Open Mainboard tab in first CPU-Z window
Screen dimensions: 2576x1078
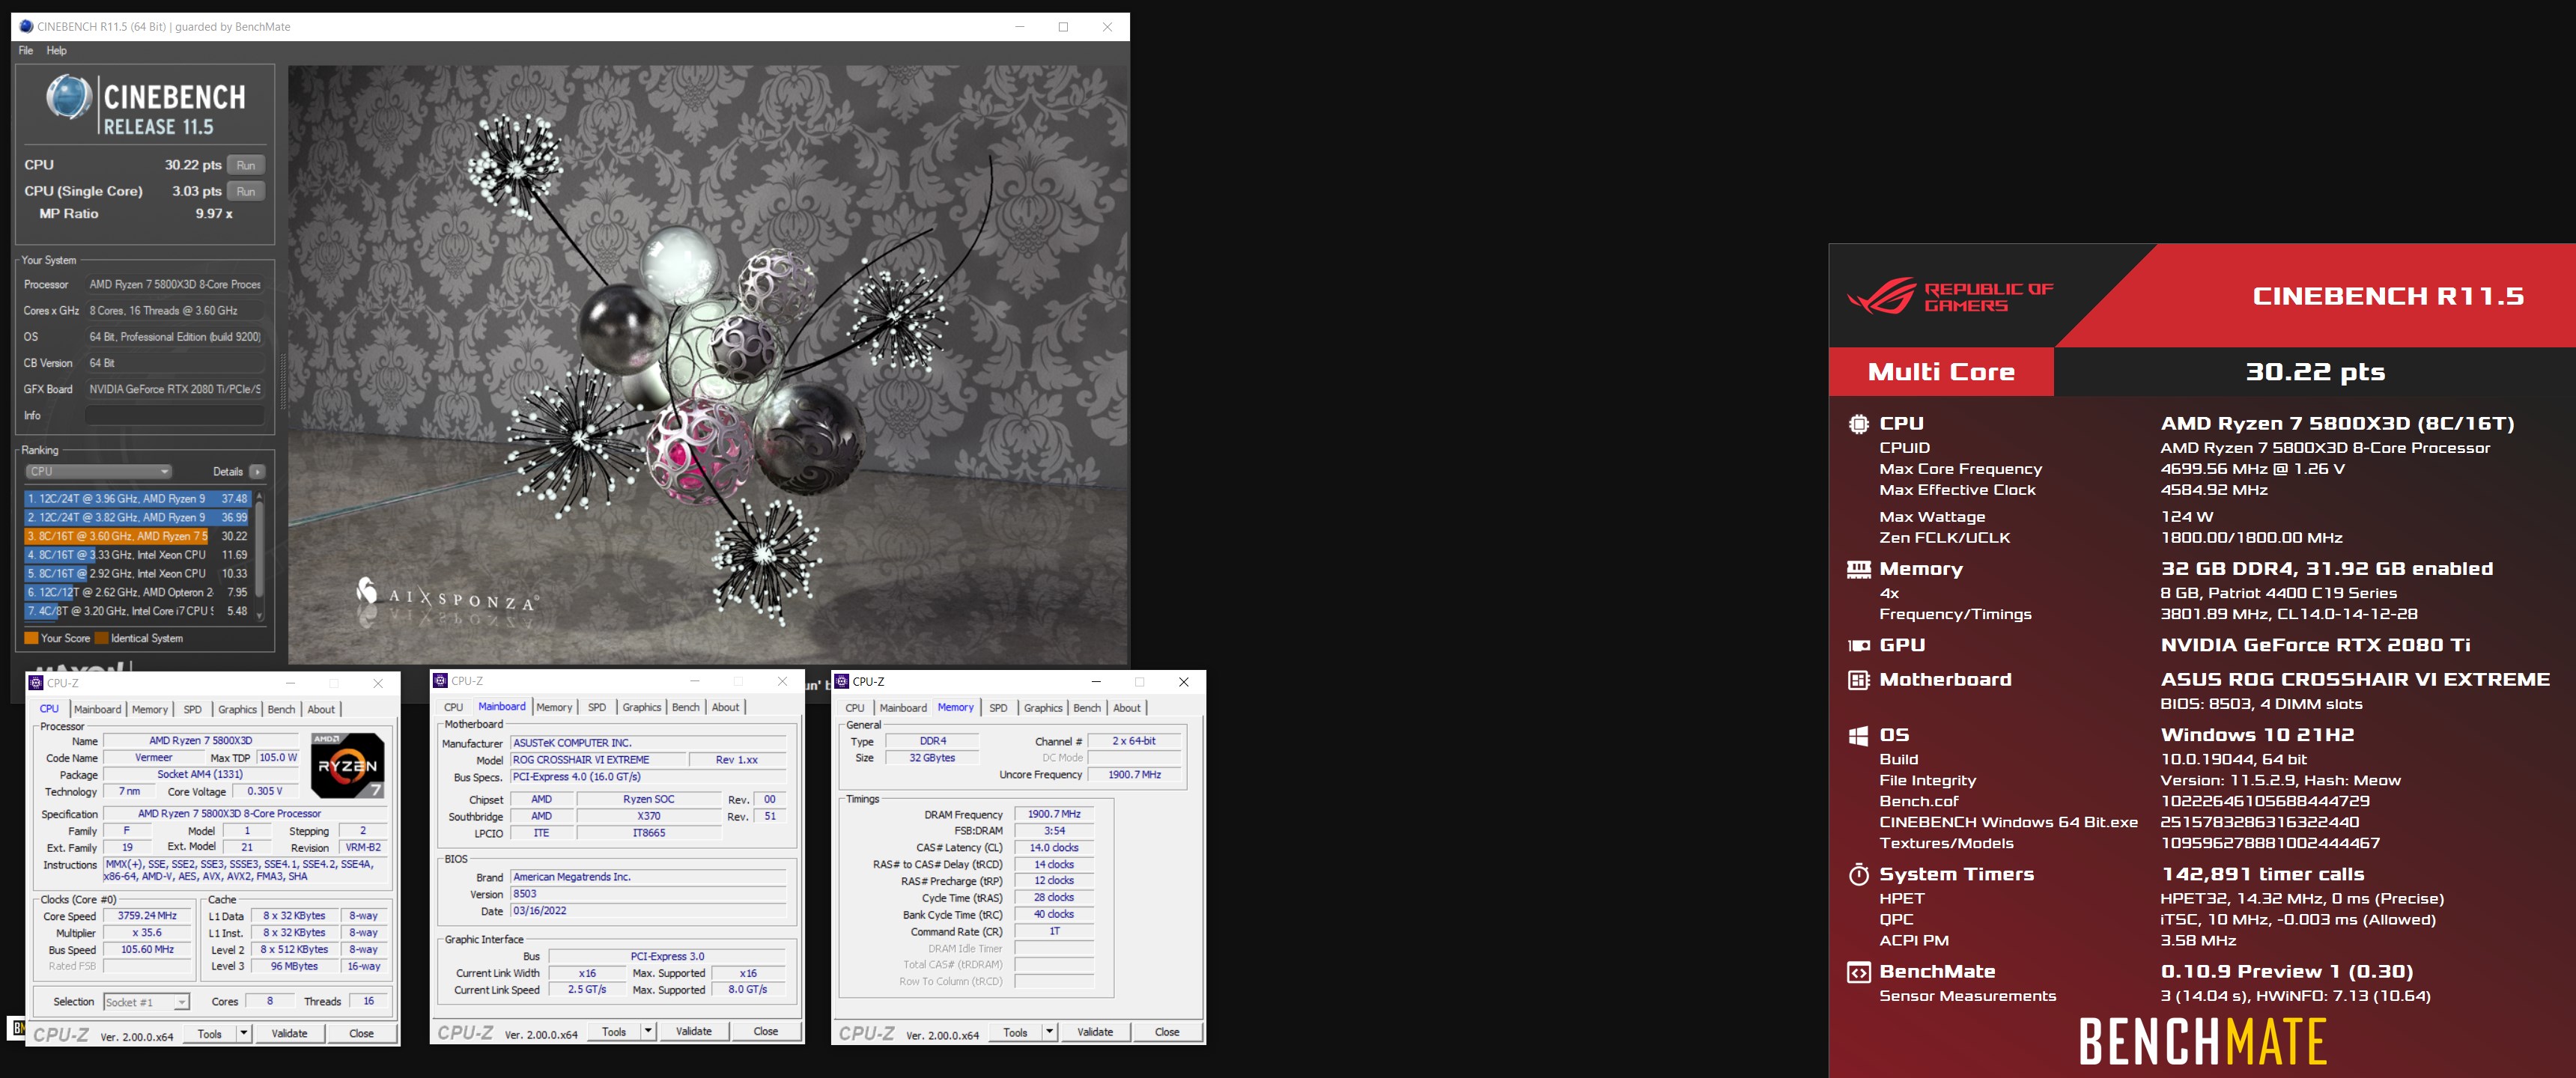(98, 709)
